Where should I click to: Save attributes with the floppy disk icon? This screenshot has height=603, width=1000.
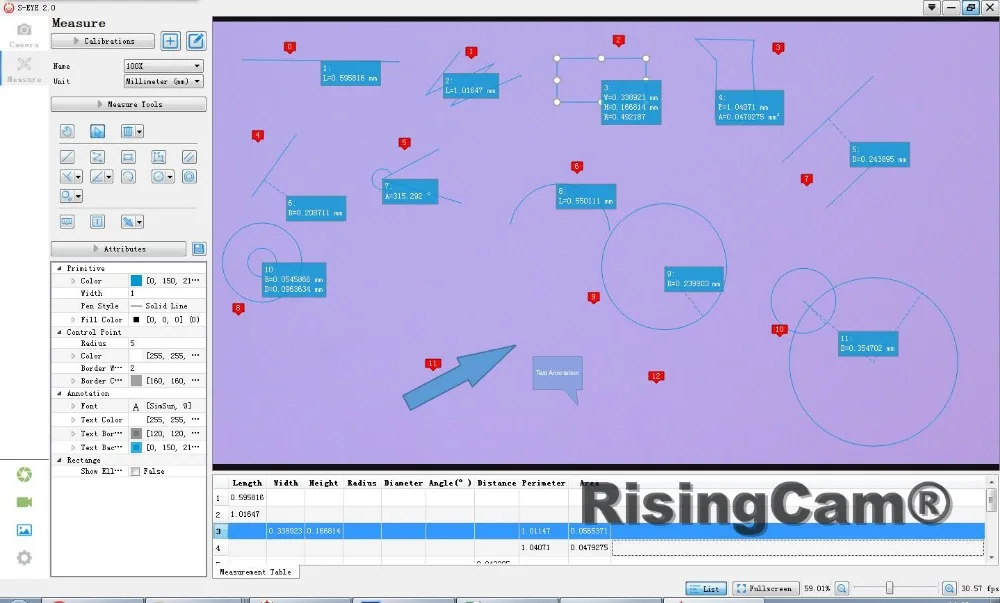point(198,249)
